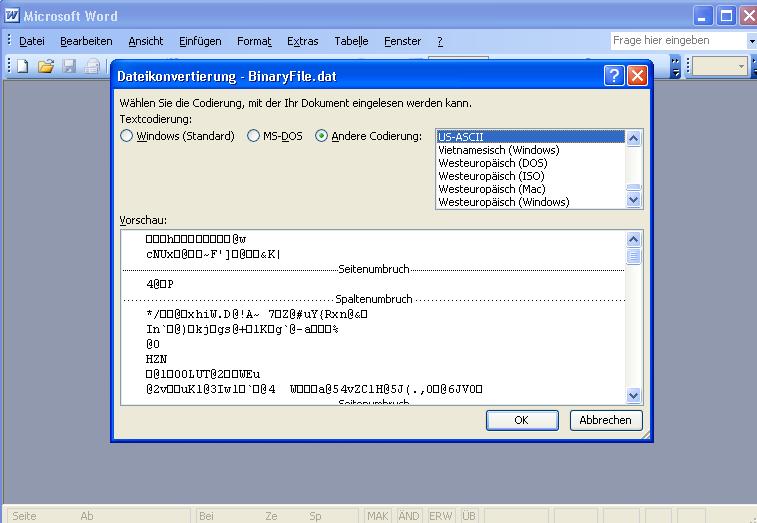
Task: Click the New blank document icon
Action: pos(22,66)
